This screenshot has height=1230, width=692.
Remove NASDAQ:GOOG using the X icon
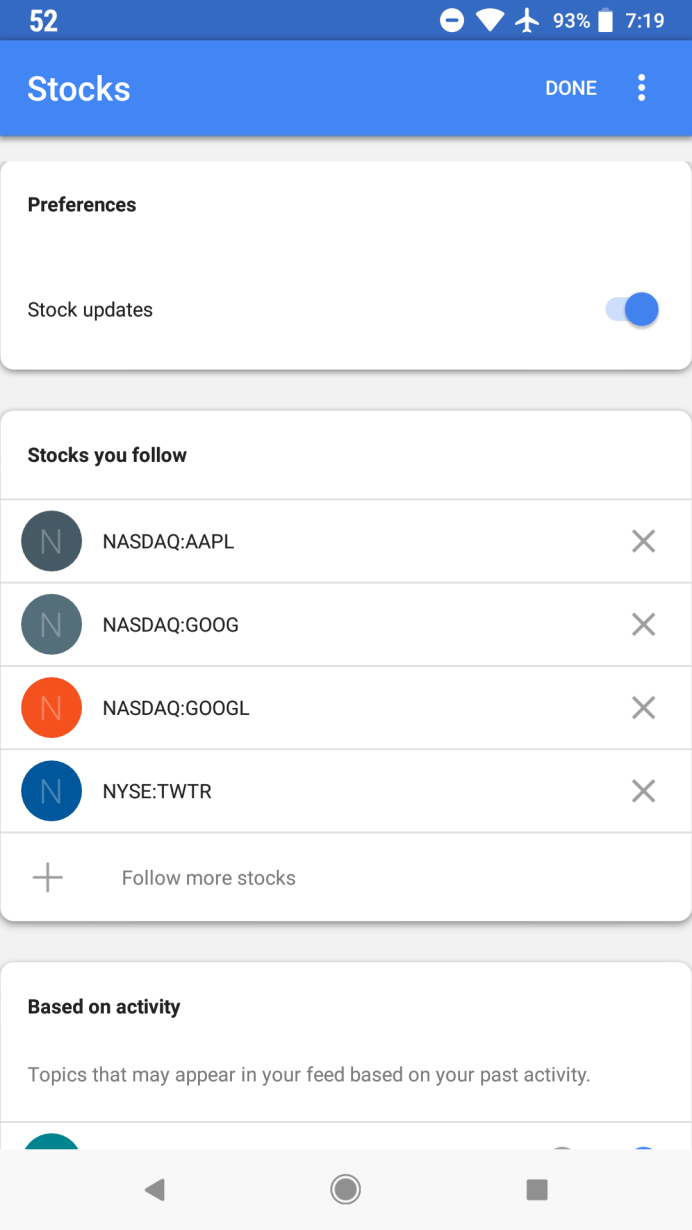[643, 625]
